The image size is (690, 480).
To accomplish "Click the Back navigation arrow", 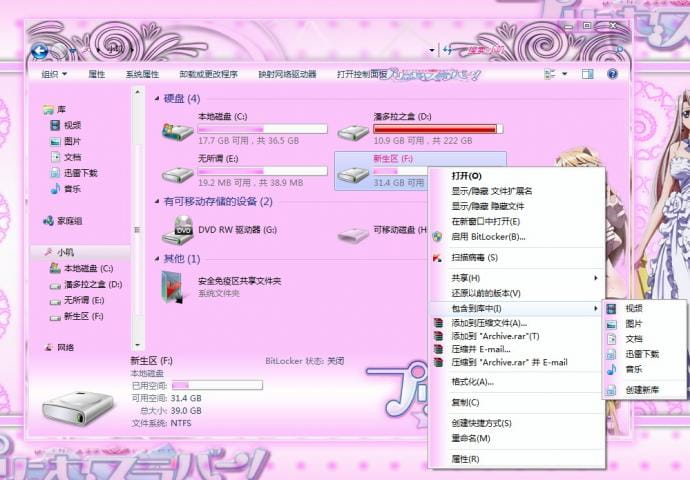I will coord(40,51).
